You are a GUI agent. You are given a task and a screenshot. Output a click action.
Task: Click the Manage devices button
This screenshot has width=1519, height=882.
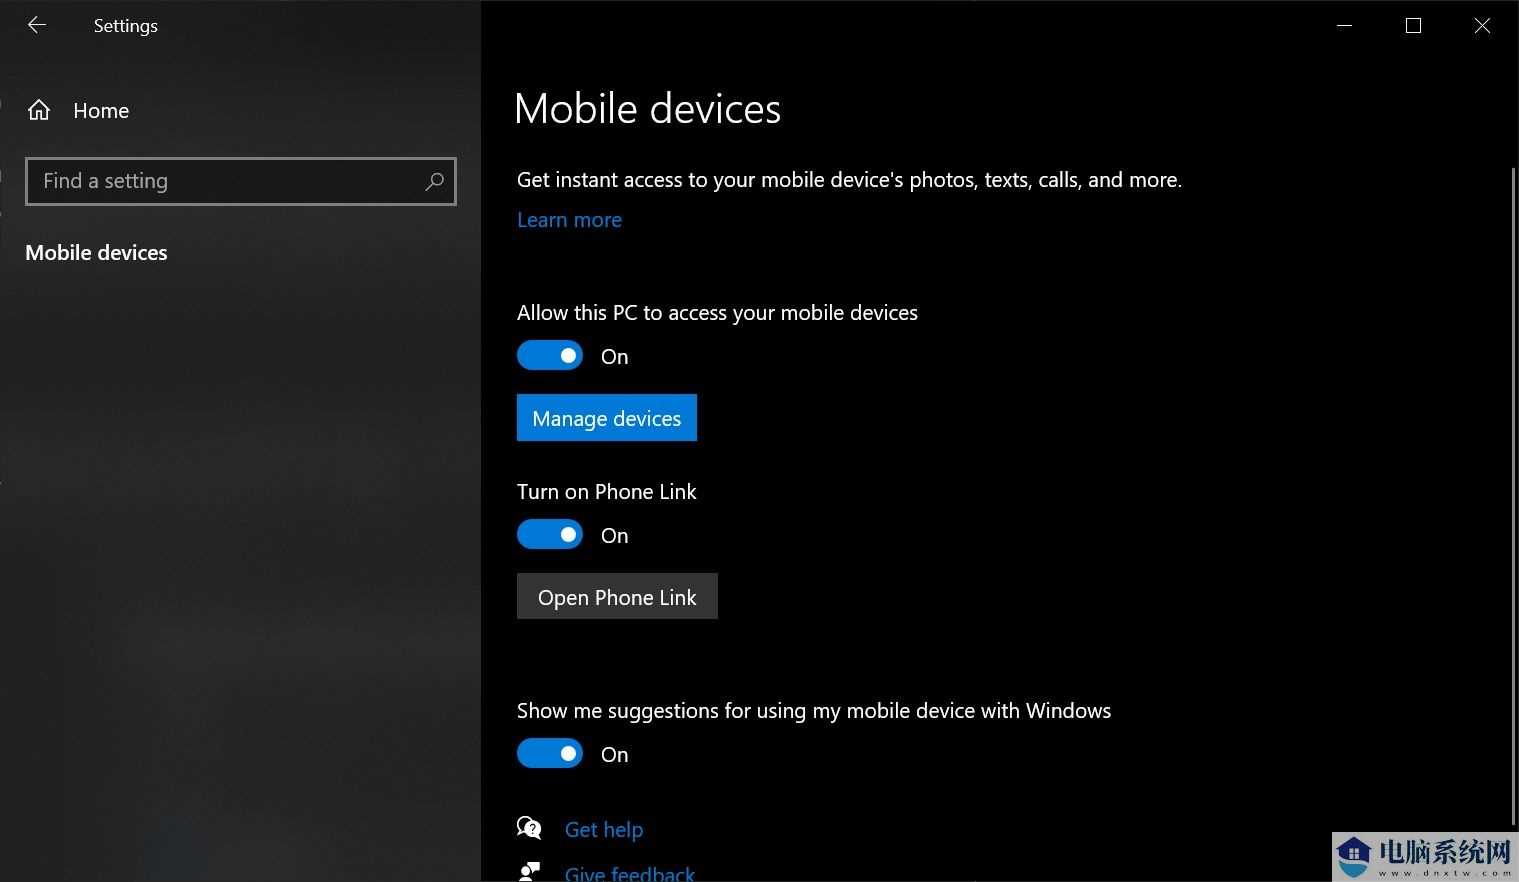607,418
